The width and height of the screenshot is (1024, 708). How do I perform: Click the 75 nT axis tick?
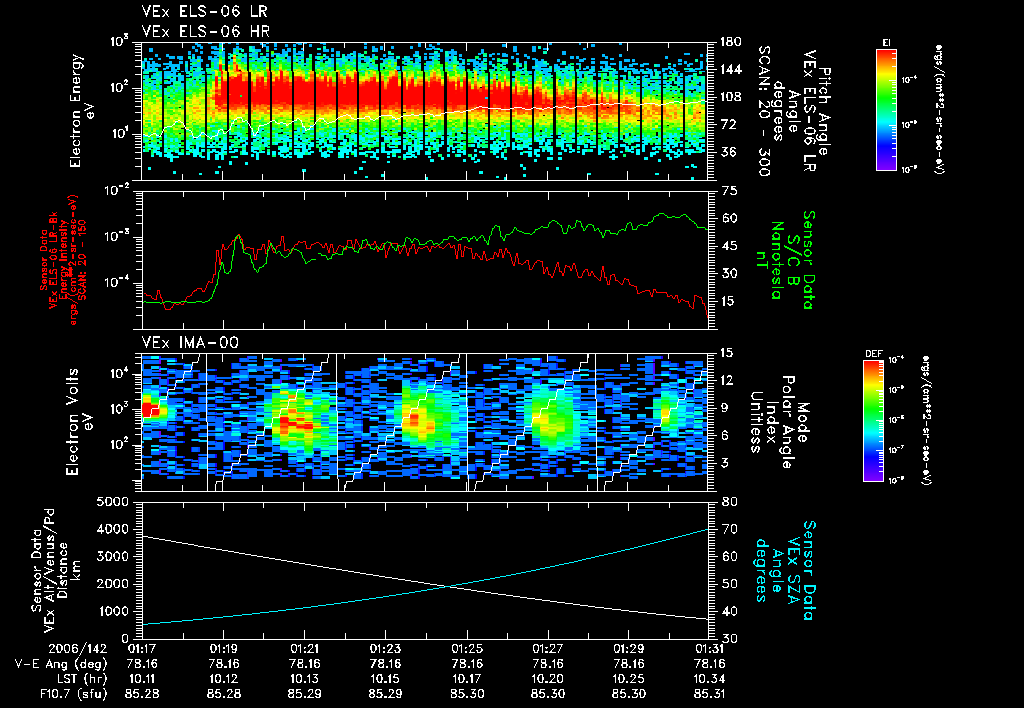(729, 191)
